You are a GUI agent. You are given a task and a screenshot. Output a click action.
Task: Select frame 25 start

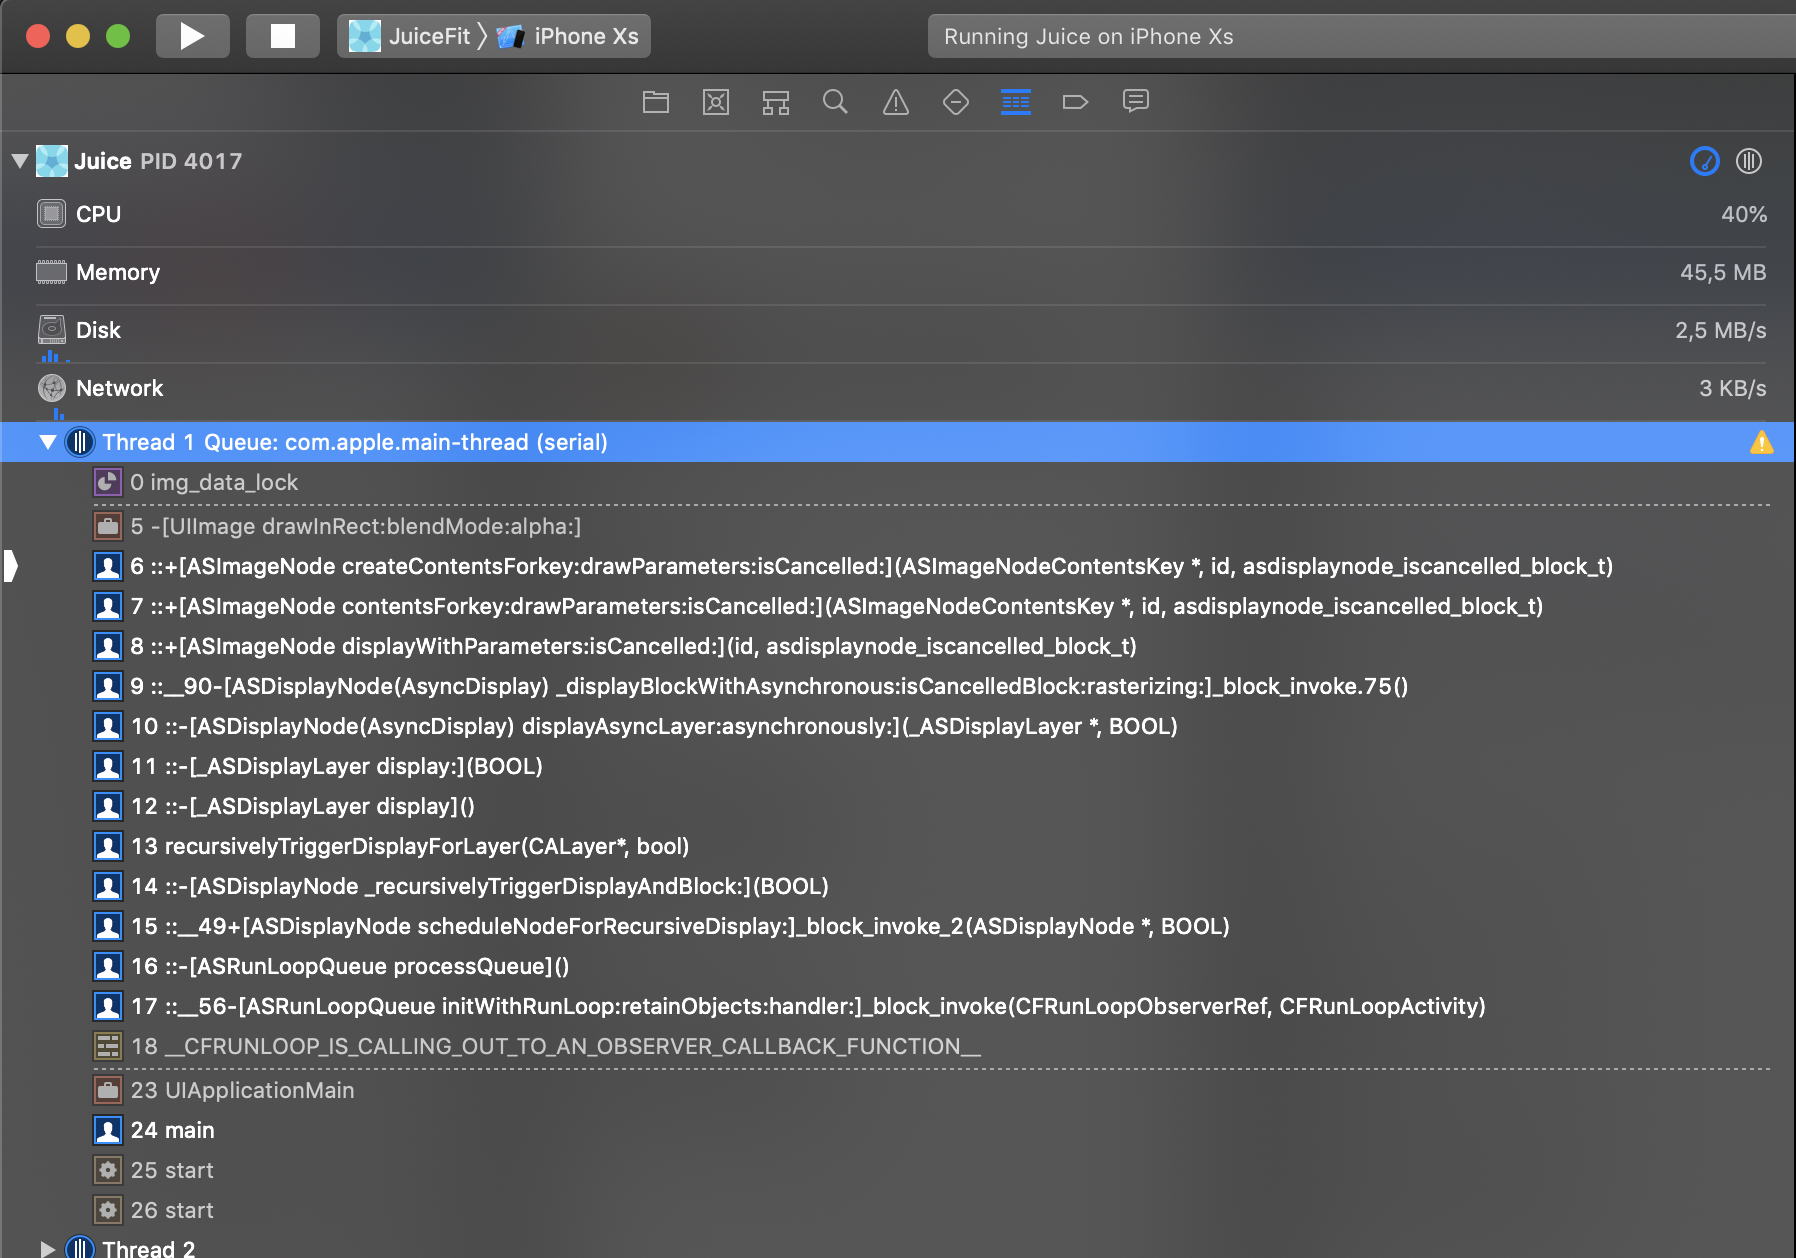898,1170
